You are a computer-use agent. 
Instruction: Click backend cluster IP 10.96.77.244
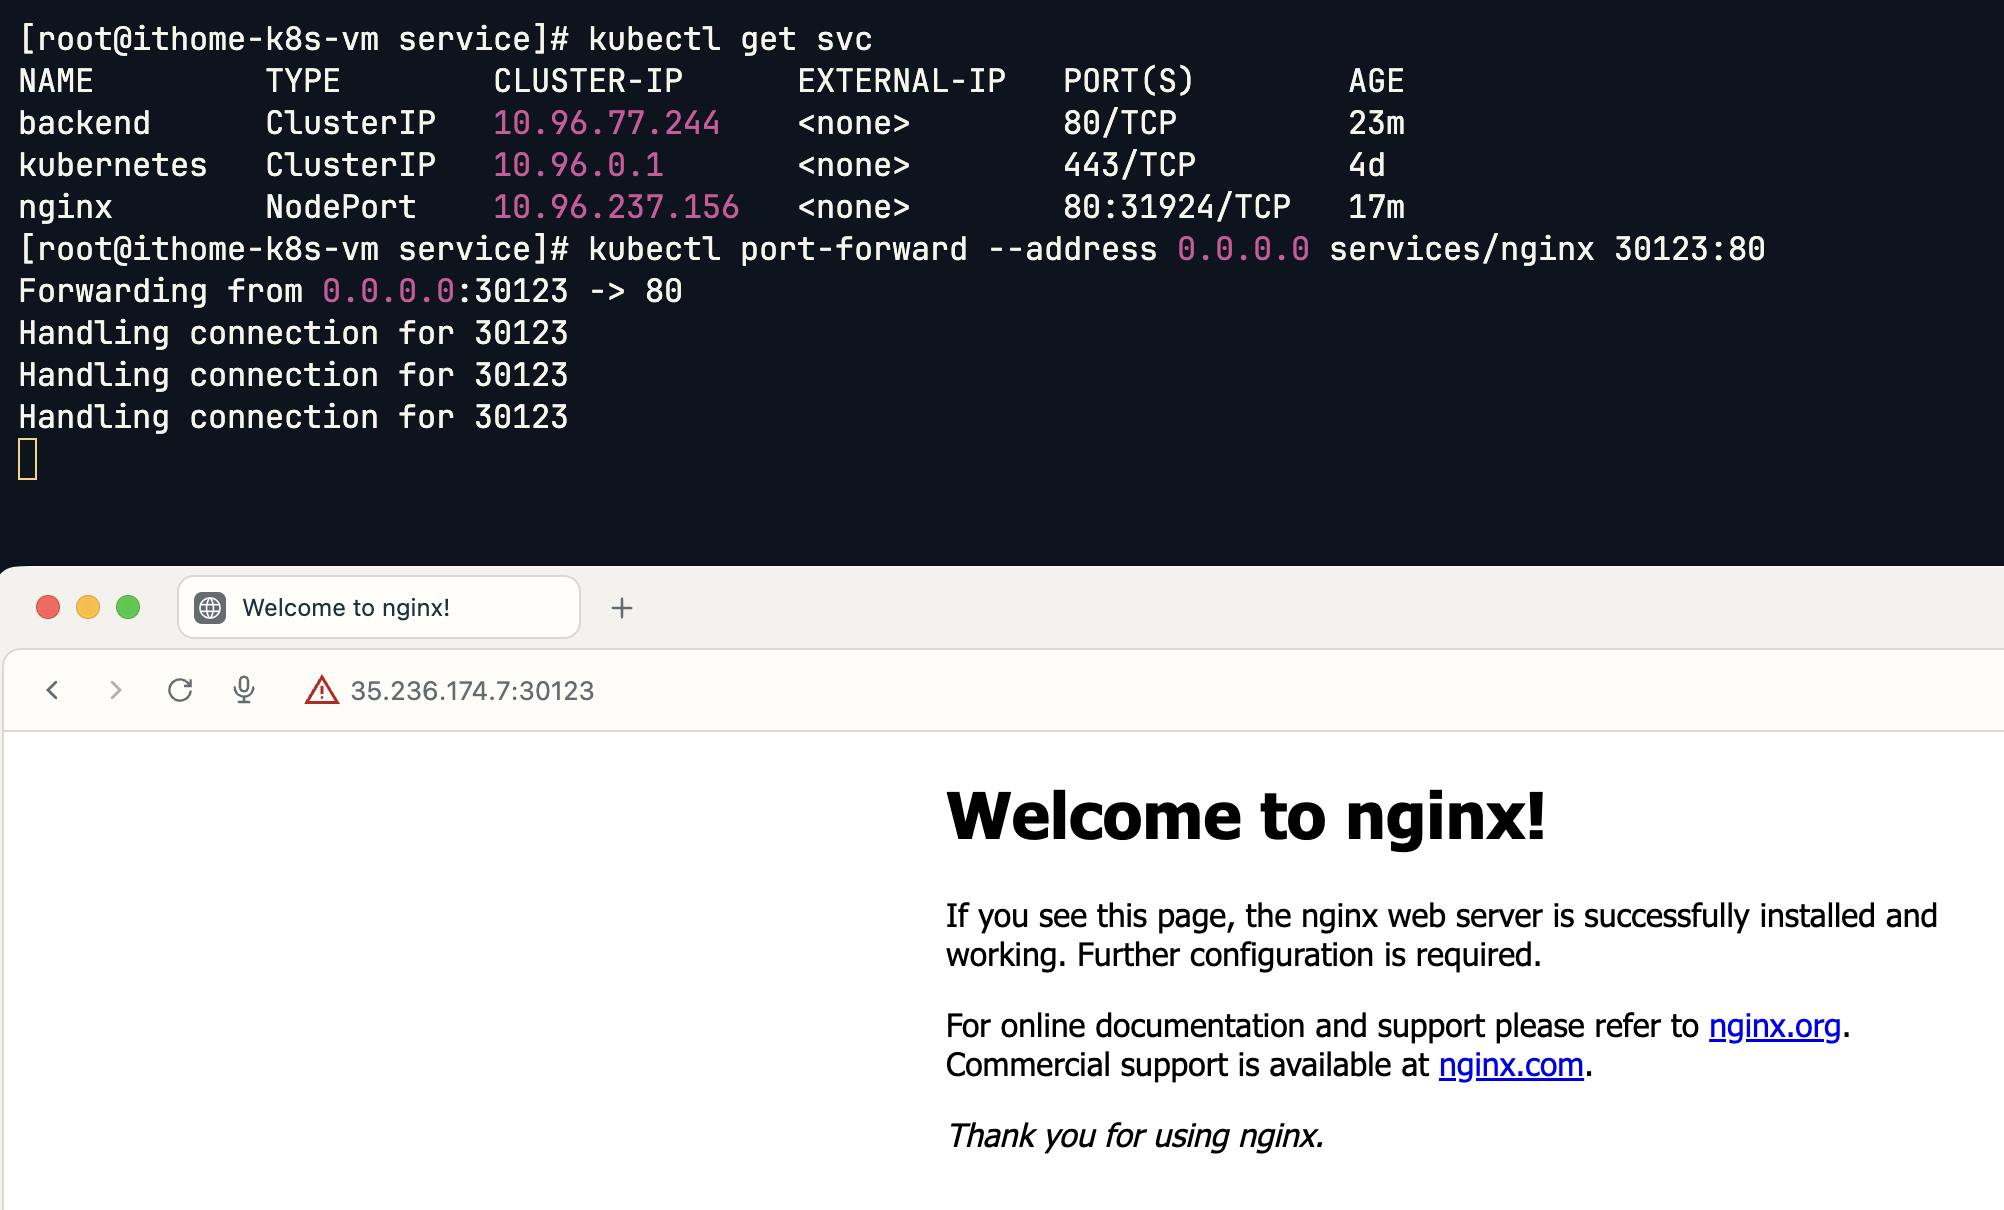click(x=606, y=123)
